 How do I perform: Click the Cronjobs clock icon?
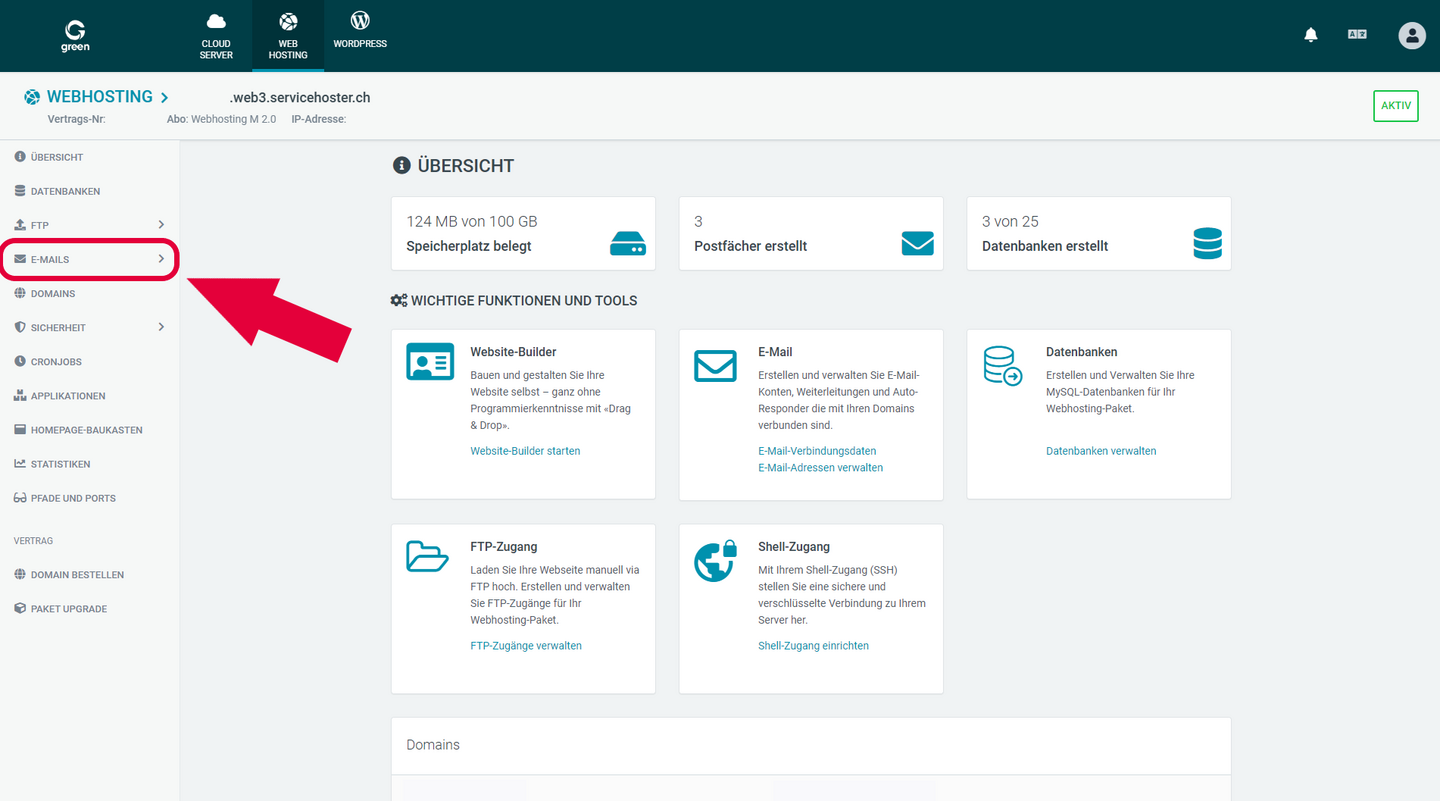(x=20, y=361)
